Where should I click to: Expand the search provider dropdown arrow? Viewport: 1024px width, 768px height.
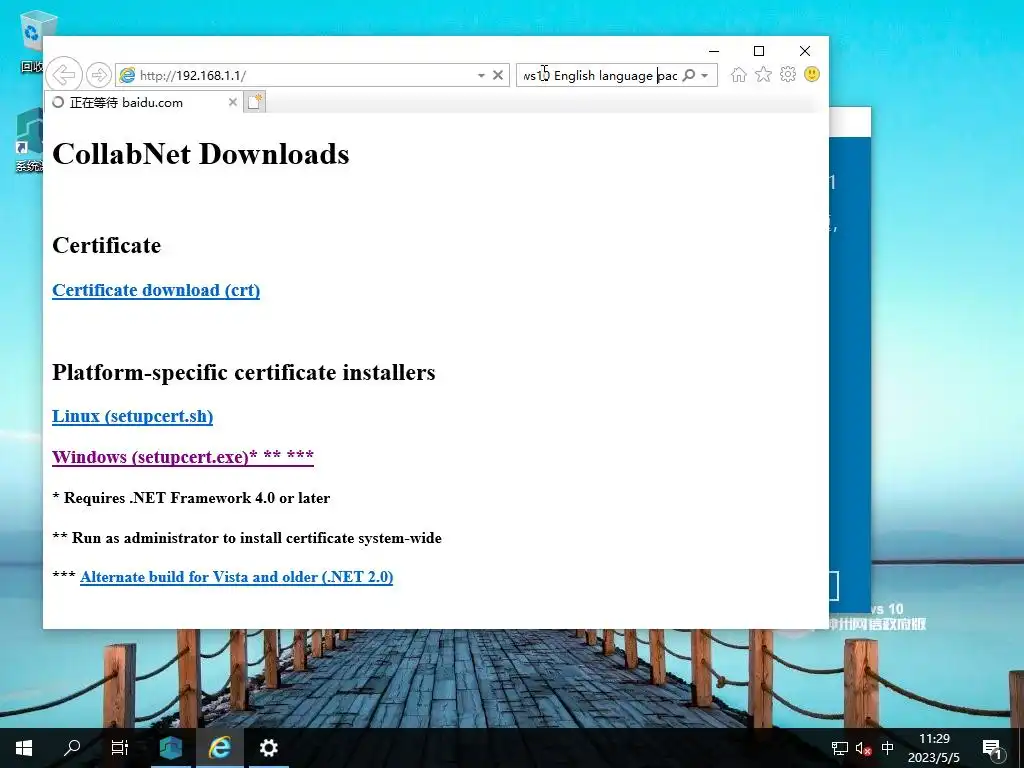tap(705, 76)
